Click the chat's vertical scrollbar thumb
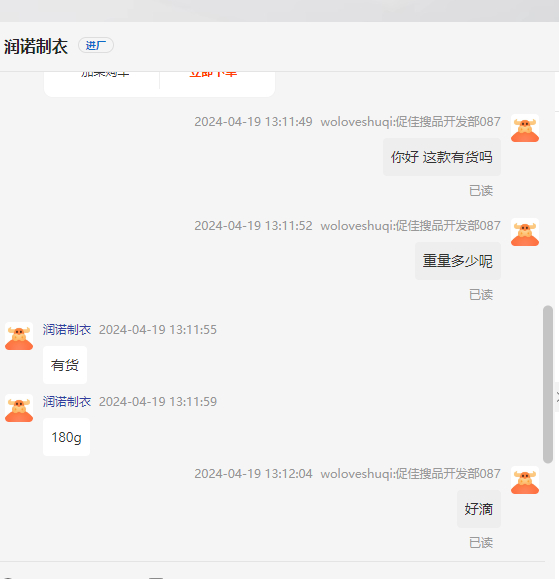559x579 pixels. coord(548,384)
